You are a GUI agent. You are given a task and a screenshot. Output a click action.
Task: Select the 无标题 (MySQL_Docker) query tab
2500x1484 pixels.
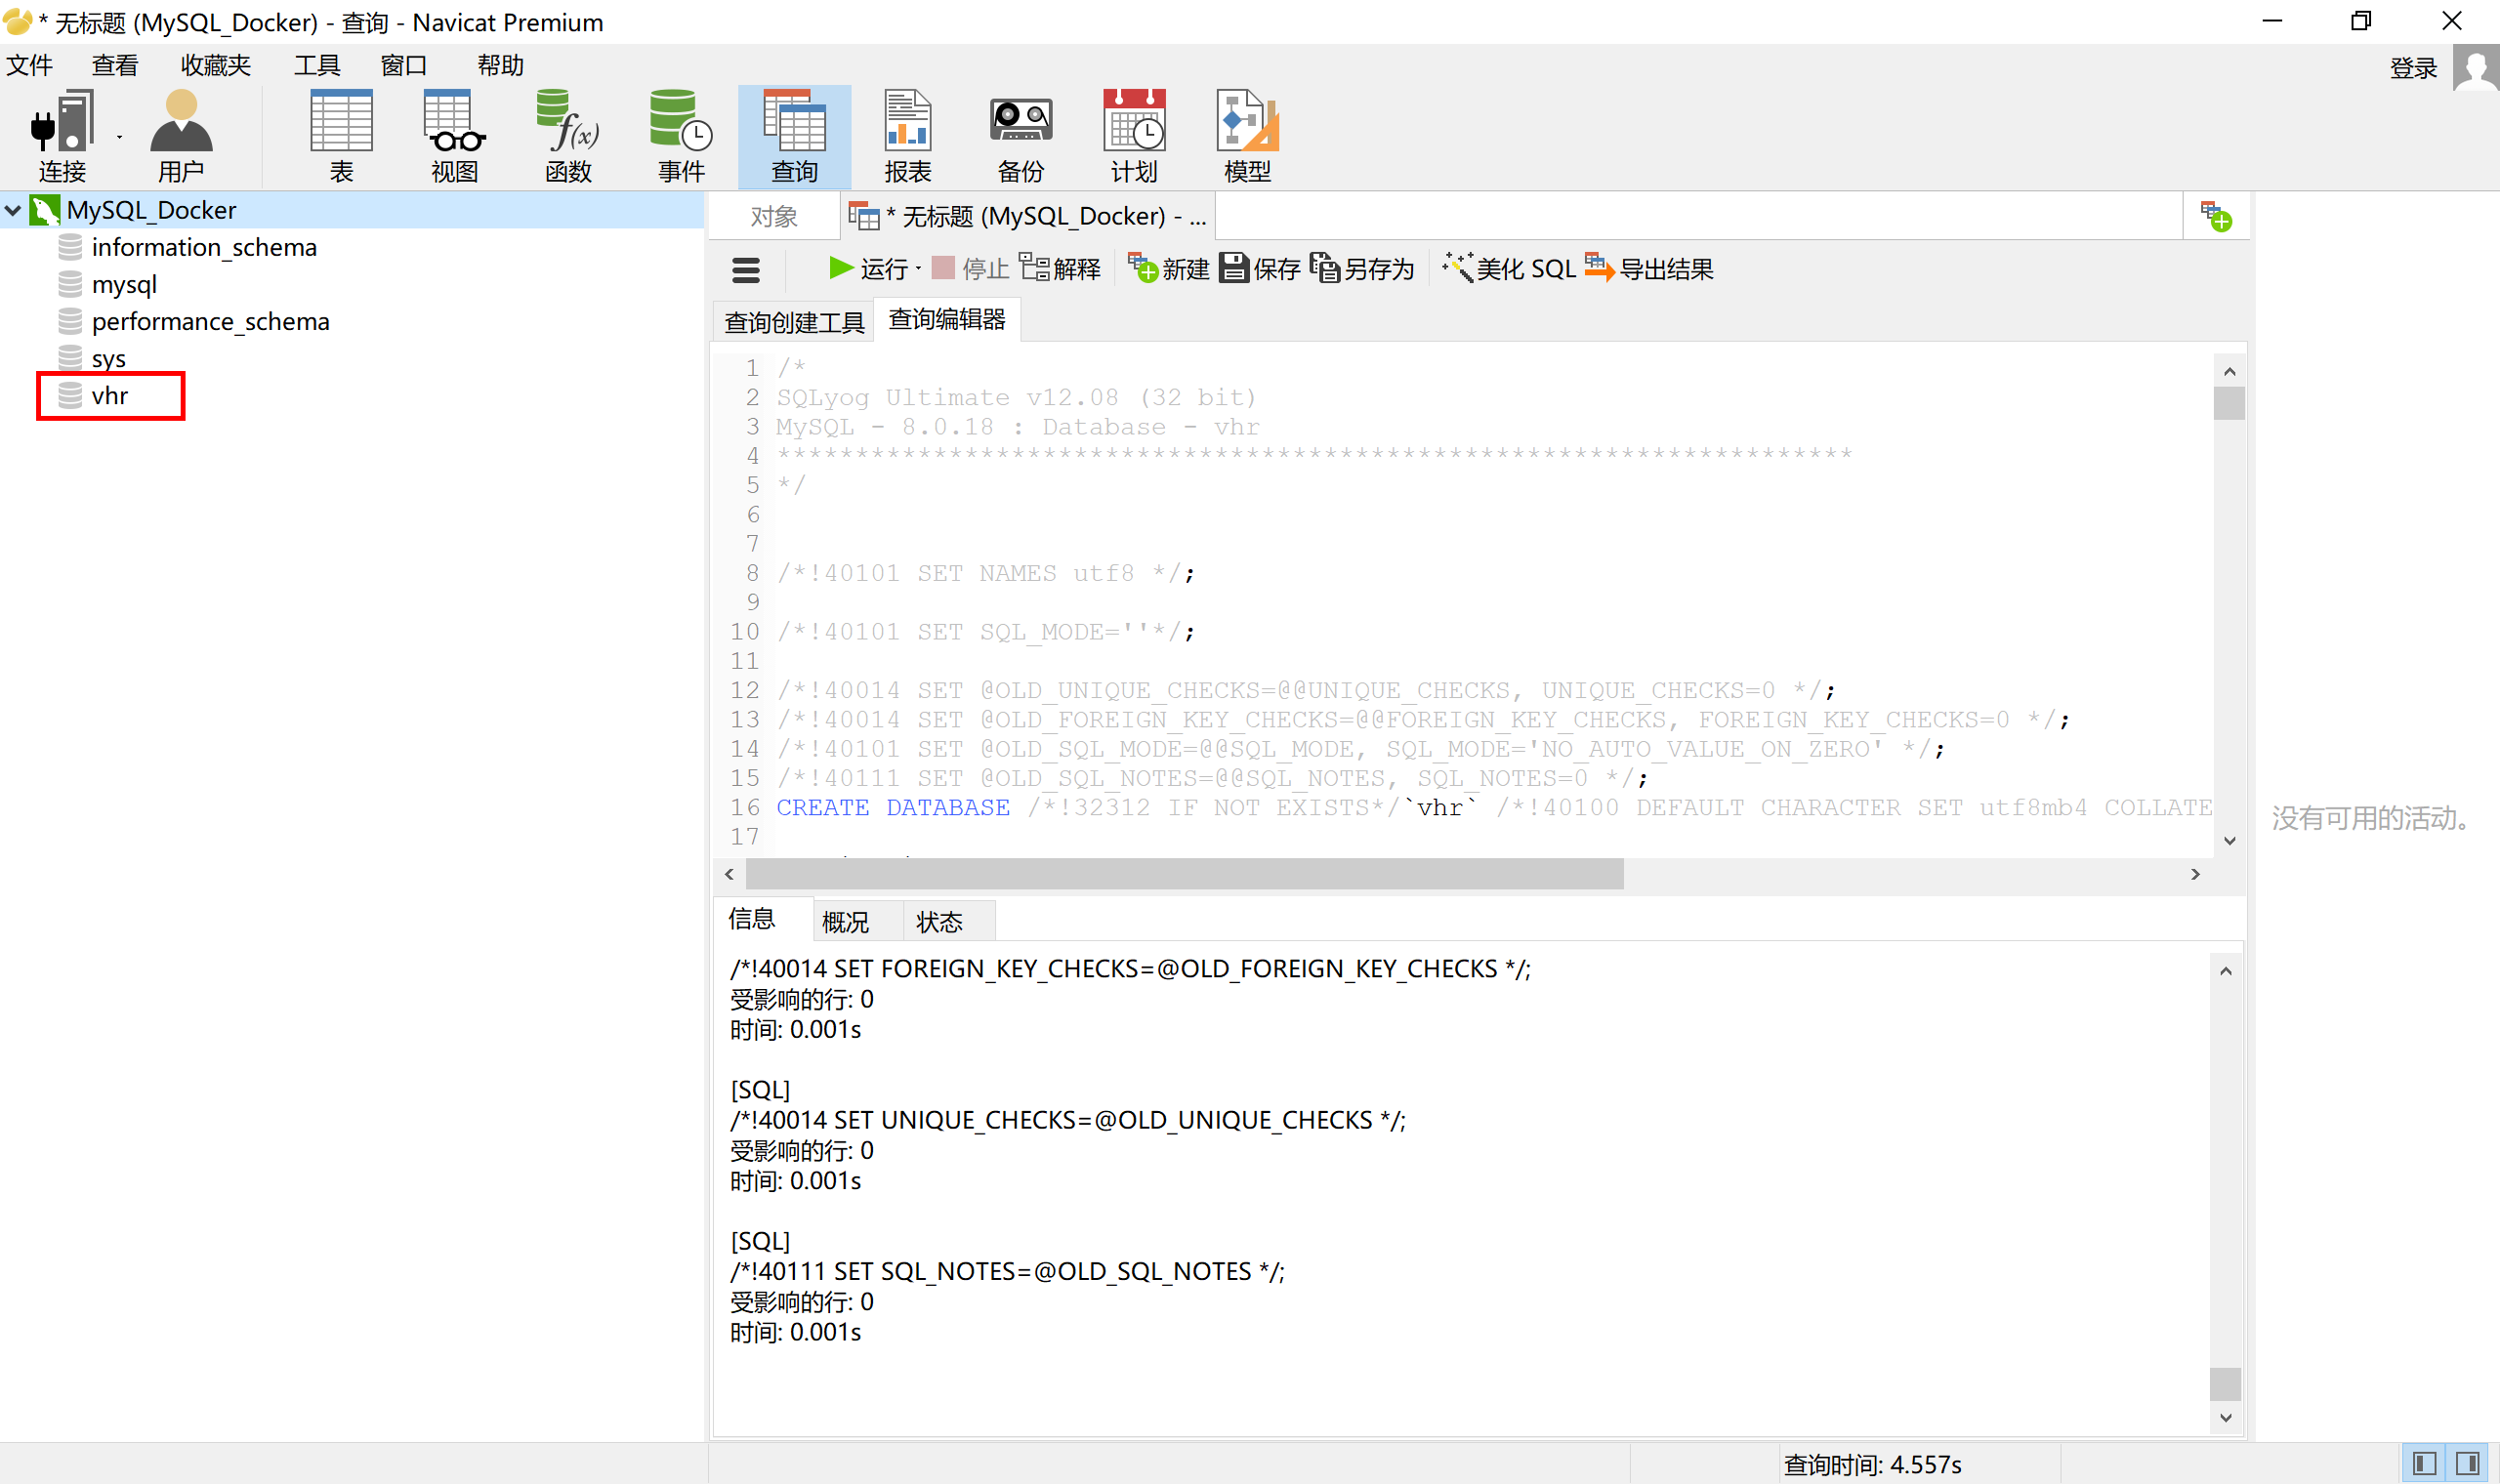coord(1028,216)
